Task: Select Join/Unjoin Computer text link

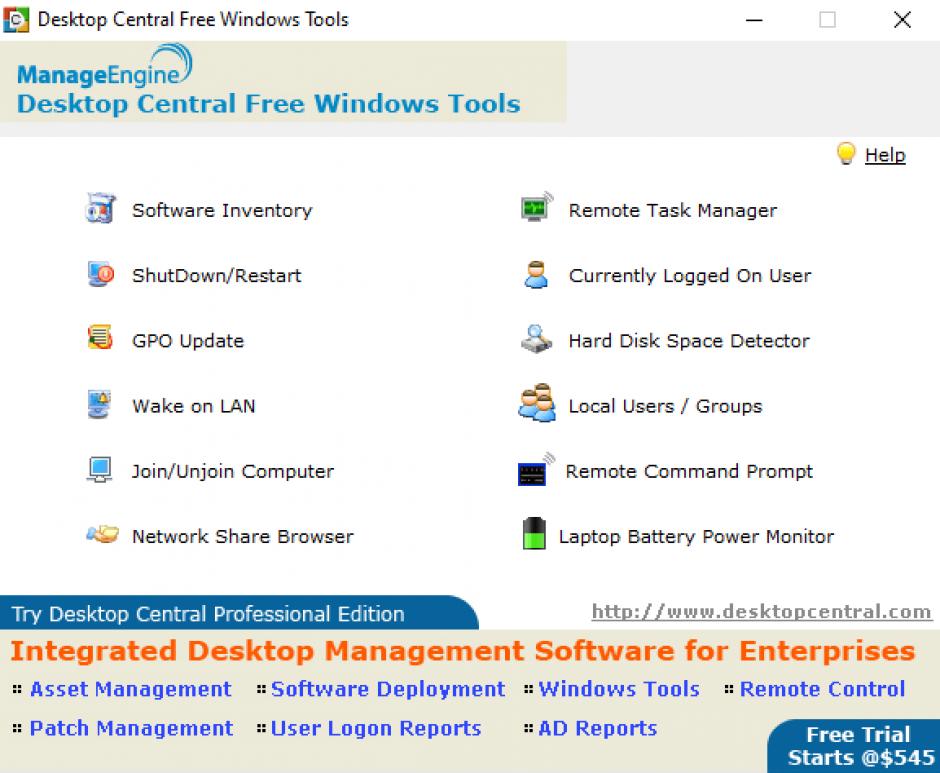Action: coord(233,471)
